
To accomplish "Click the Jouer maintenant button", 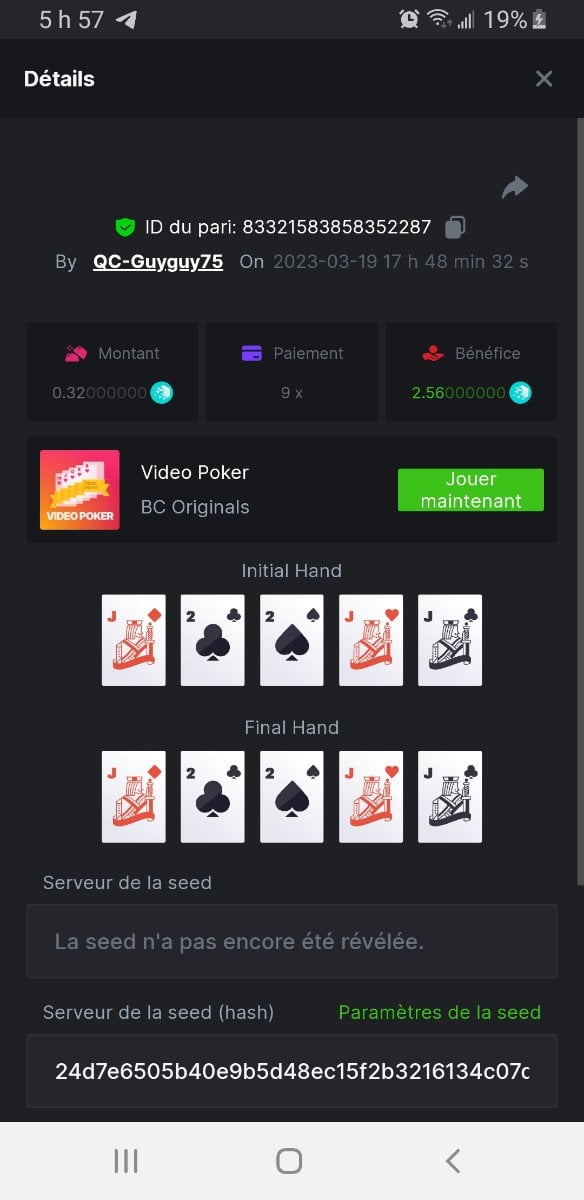I will [x=471, y=490].
